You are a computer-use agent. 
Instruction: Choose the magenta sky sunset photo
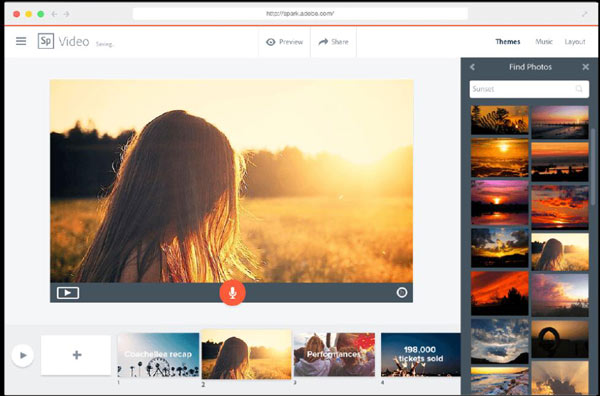click(x=499, y=203)
